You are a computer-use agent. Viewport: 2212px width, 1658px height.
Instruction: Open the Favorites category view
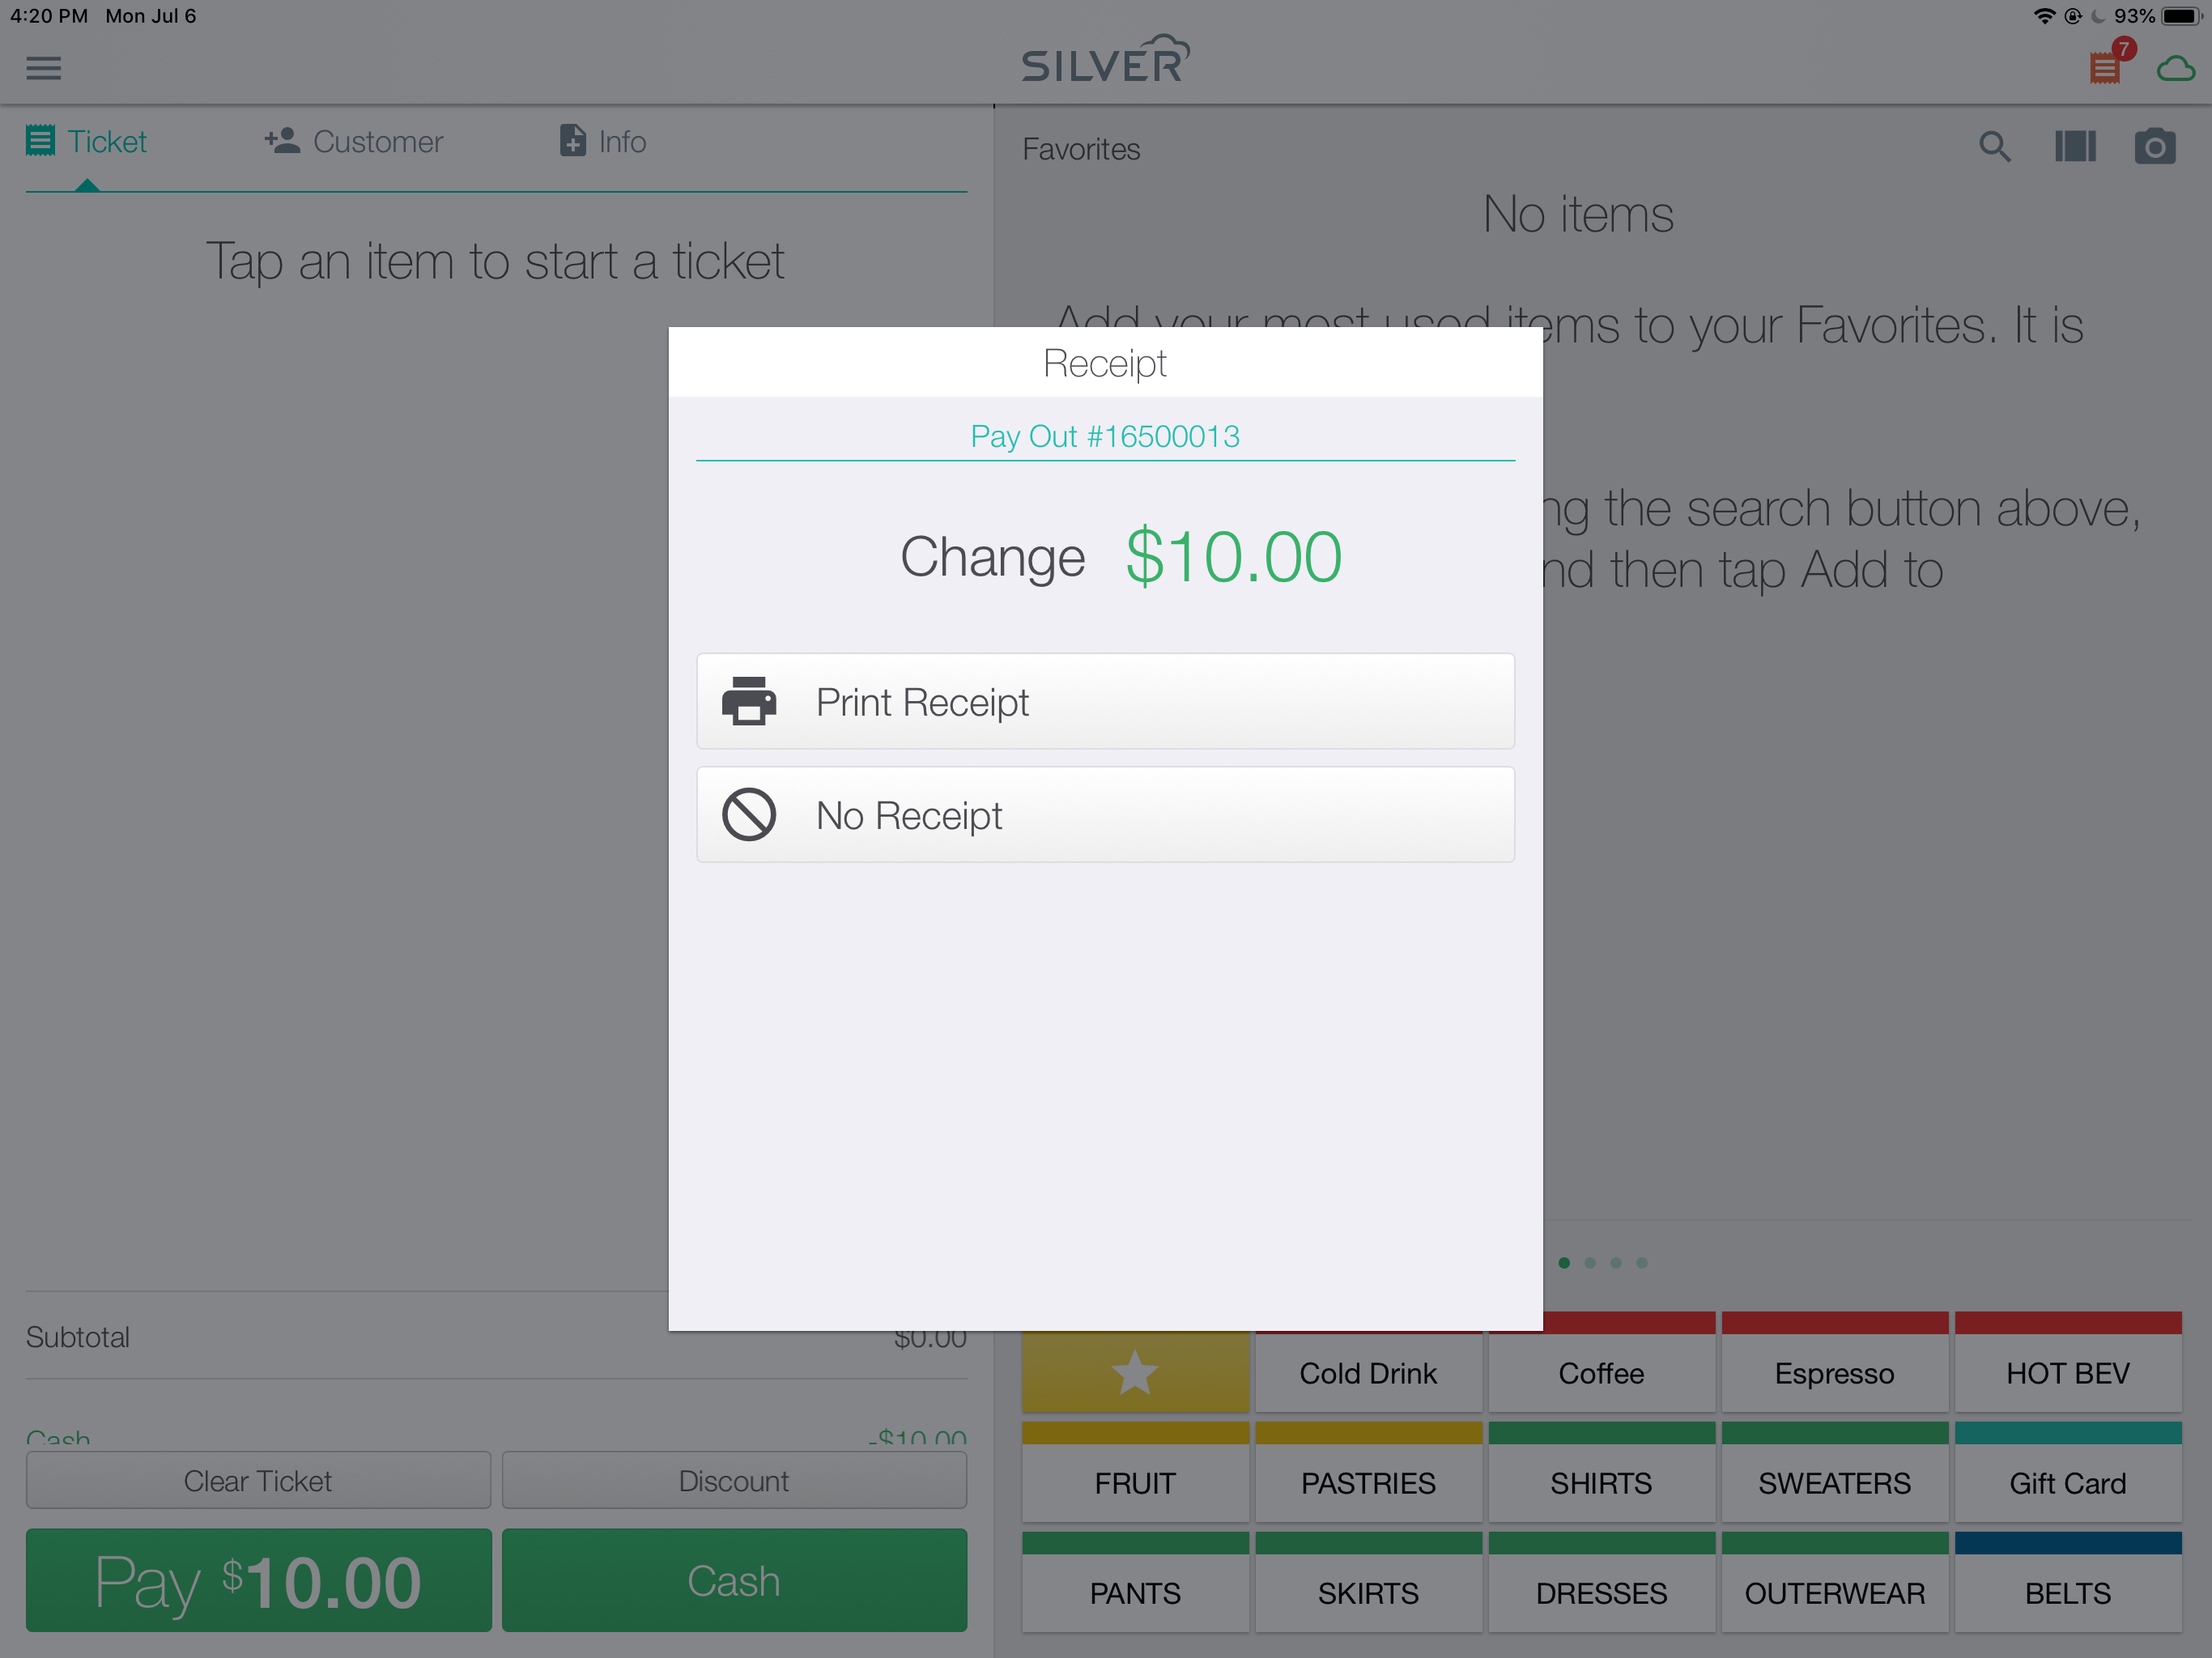click(x=1134, y=1372)
